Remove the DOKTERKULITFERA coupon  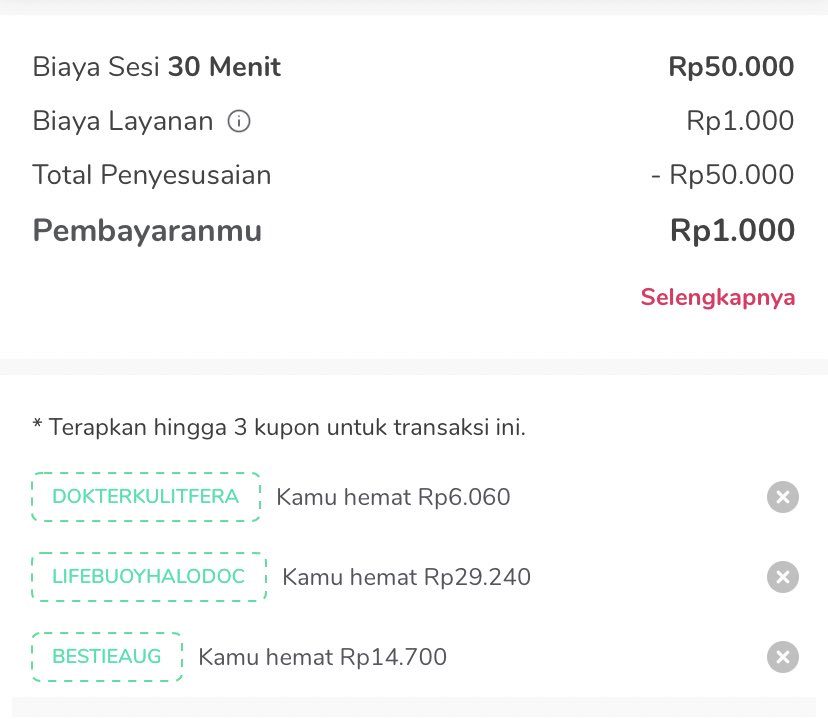[x=783, y=497]
